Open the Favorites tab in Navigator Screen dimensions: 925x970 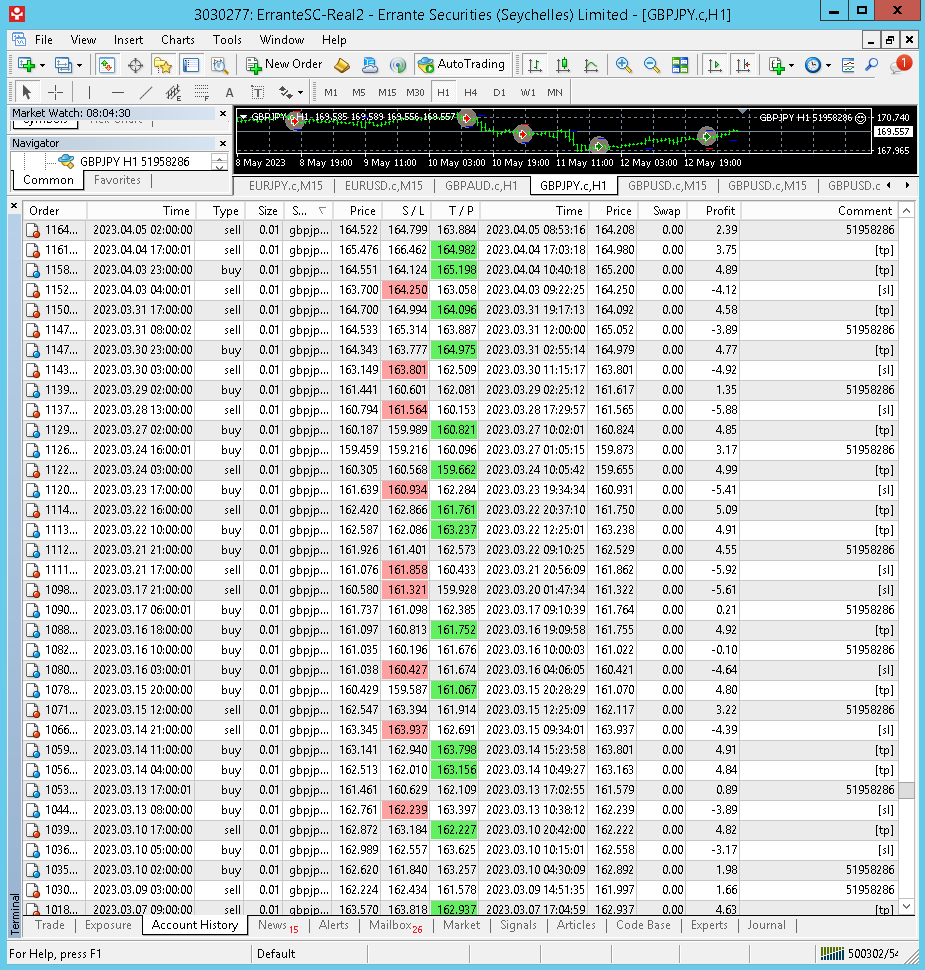point(117,180)
